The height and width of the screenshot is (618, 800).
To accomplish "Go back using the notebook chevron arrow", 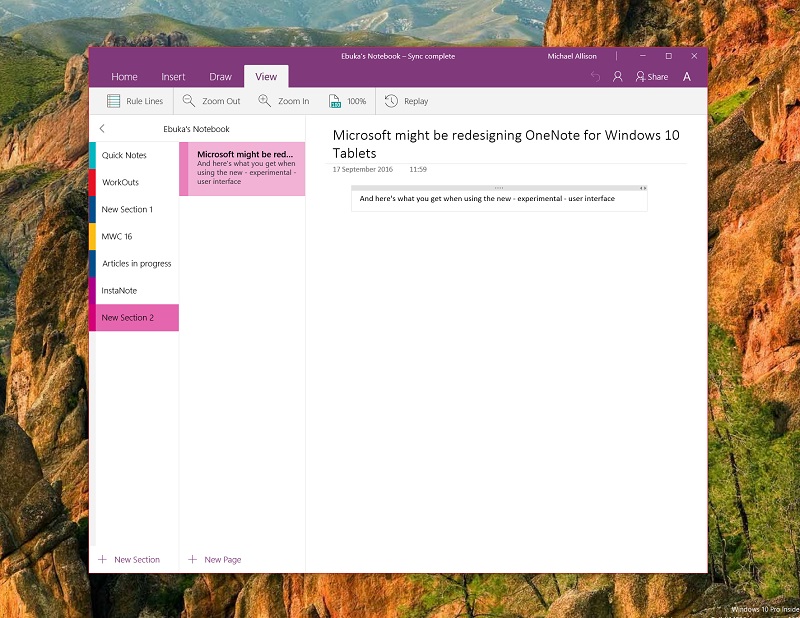I will (x=102, y=129).
